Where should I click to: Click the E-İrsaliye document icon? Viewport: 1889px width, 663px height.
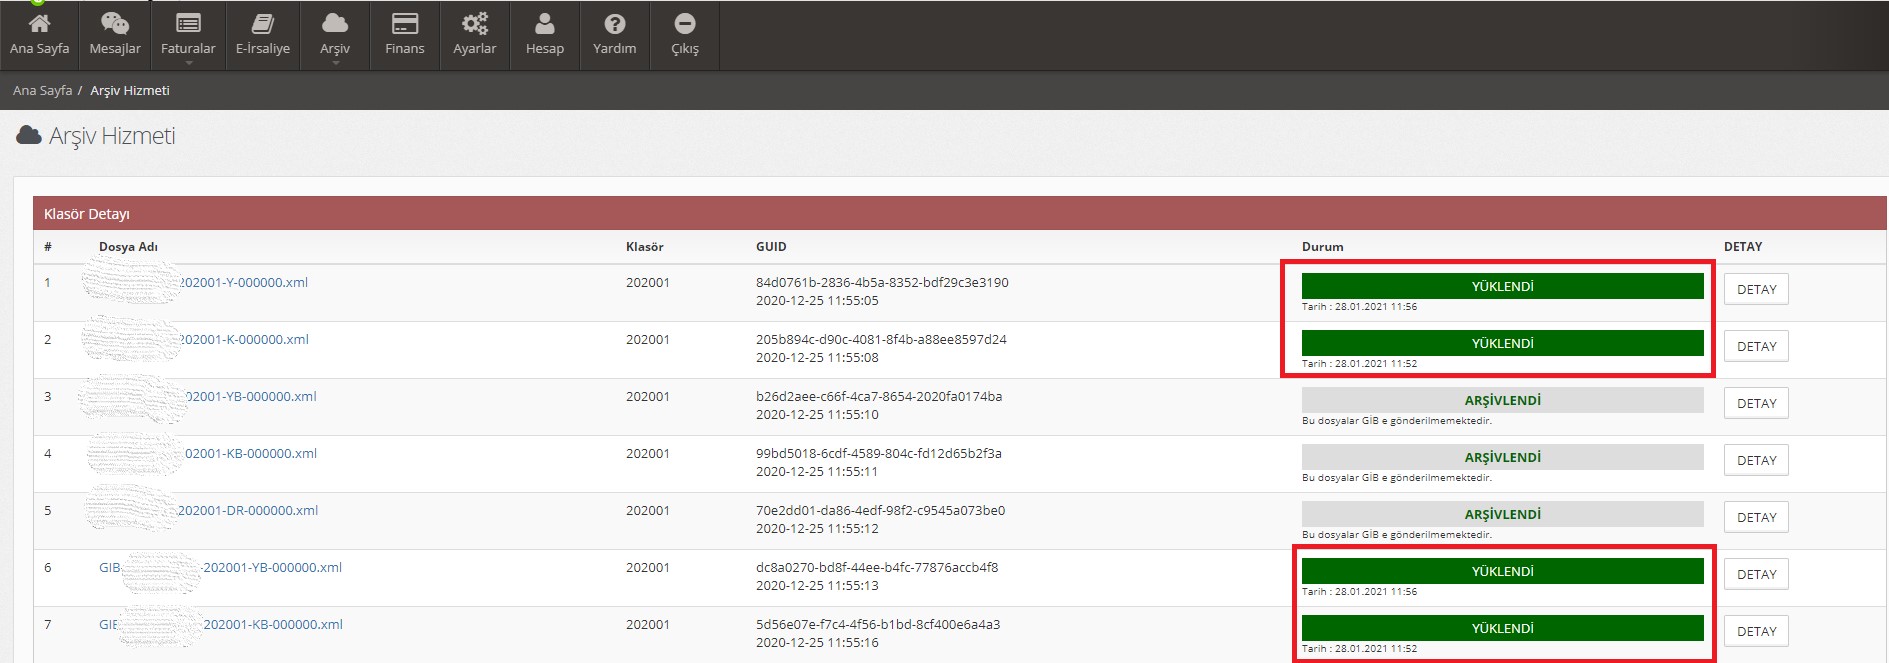[x=263, y=23]
